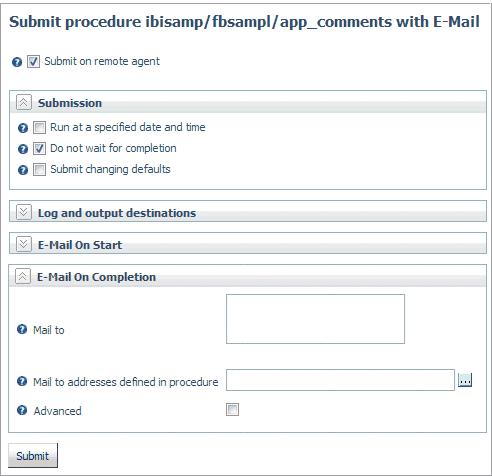Tick the Submit changing defaults checkbox
This screenshot has width=492, height=476.
39,170
